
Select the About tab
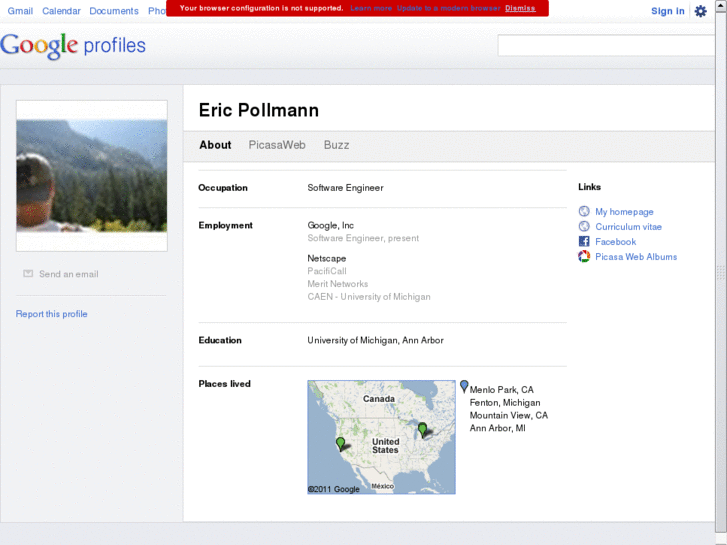pos(215,145)
